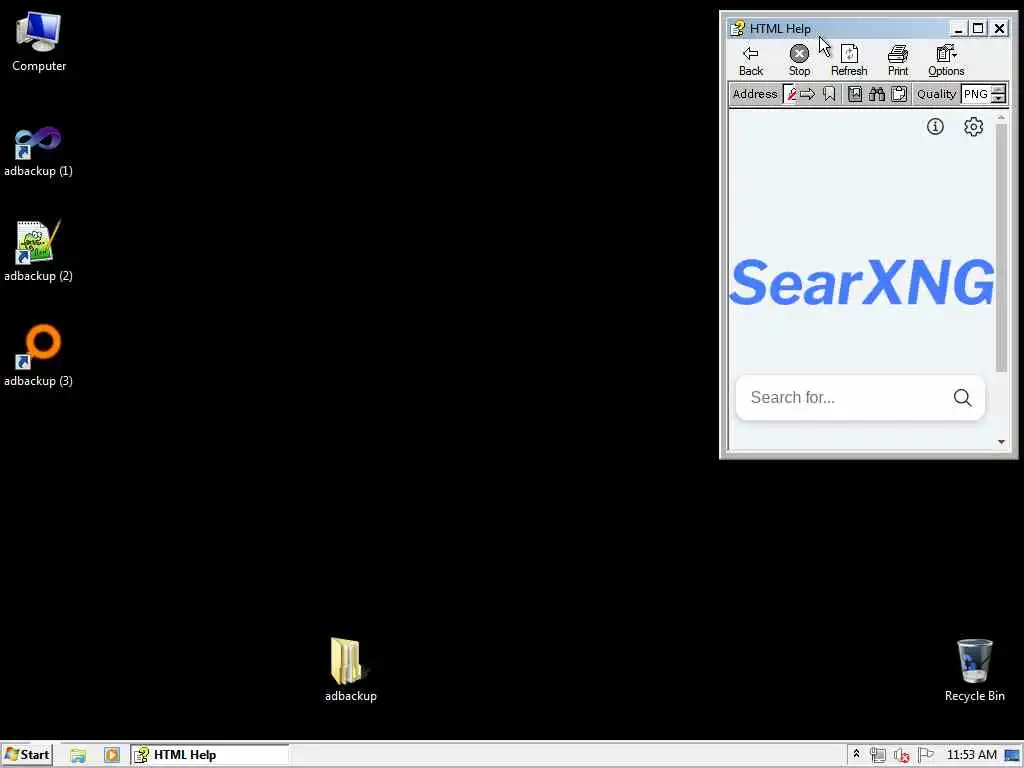
Task: Click the clipboard paste icon in address bar
Action: tap(899, 94)
